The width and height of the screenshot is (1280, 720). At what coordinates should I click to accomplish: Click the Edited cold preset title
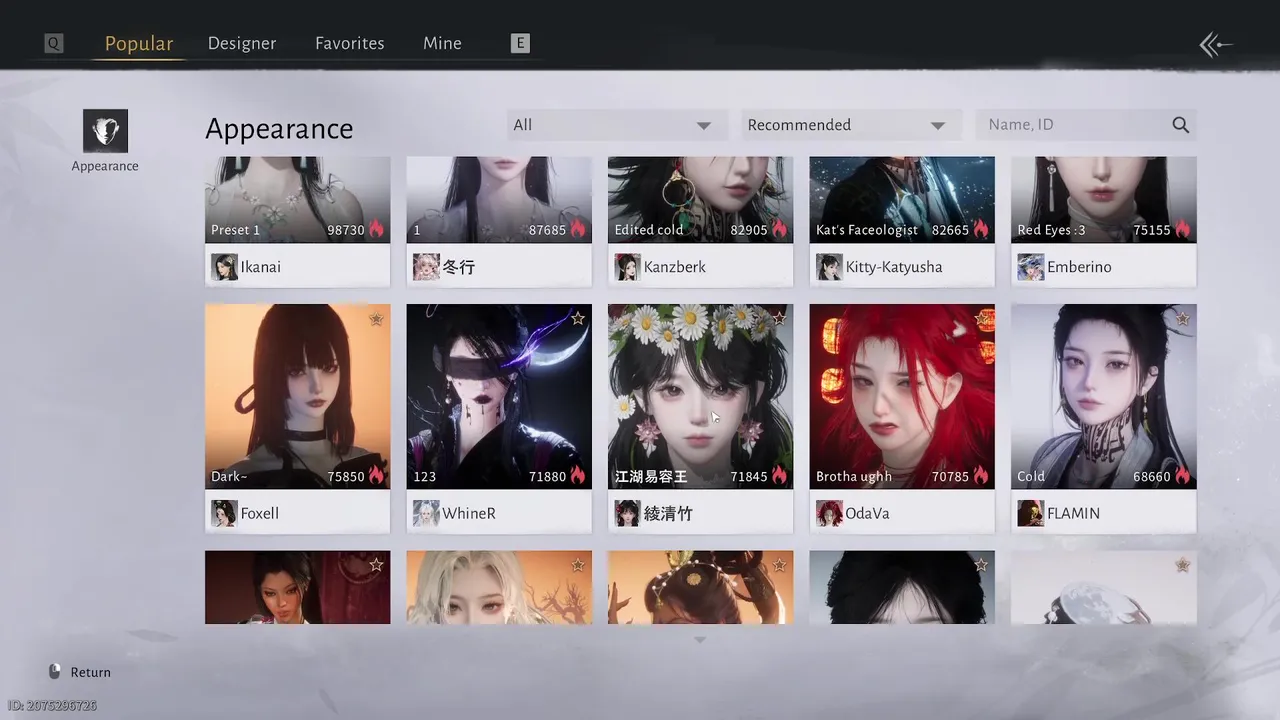[x=649, y=230]
